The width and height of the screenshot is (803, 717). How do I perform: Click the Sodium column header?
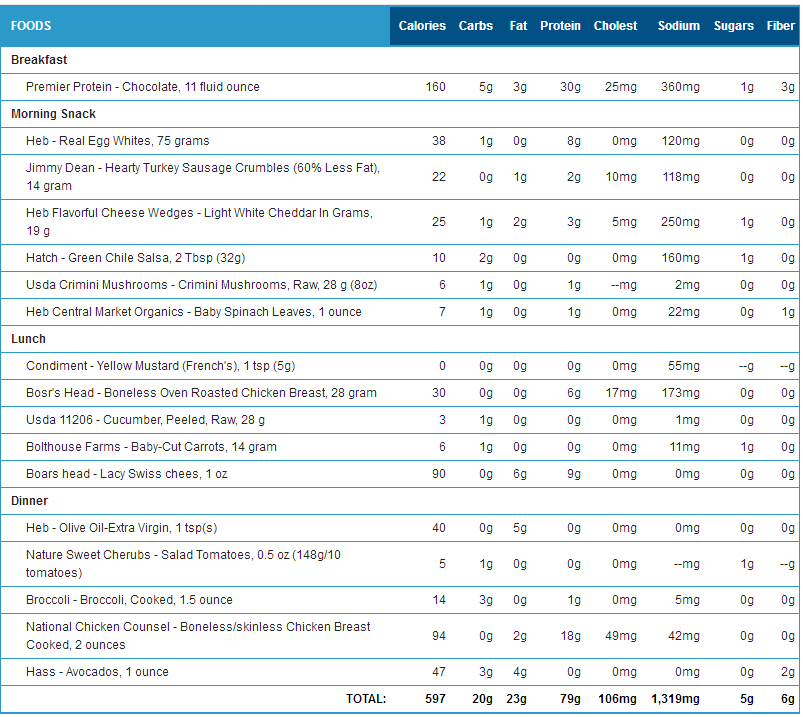coord(679,26)
